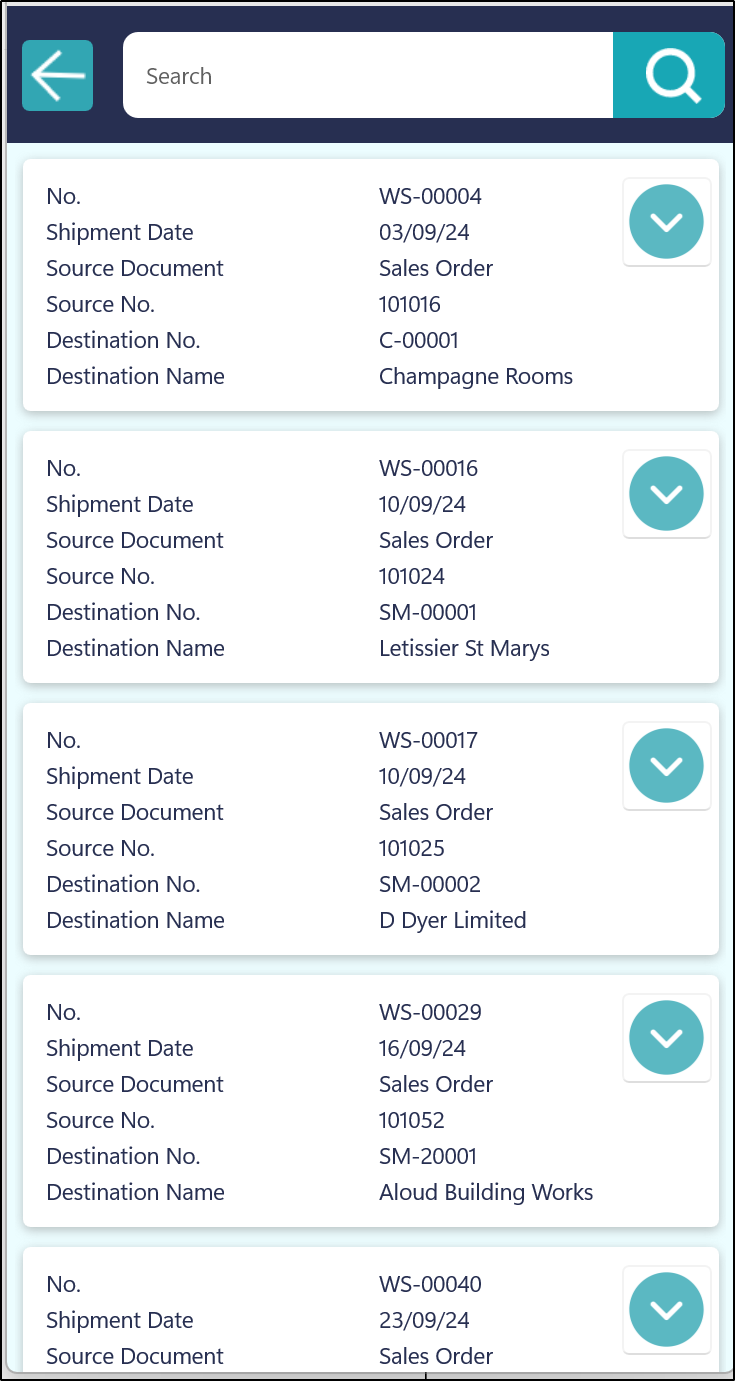
Task: Click destination number SM-20001
Action: pyautogui.click(x=428, y=1157)
